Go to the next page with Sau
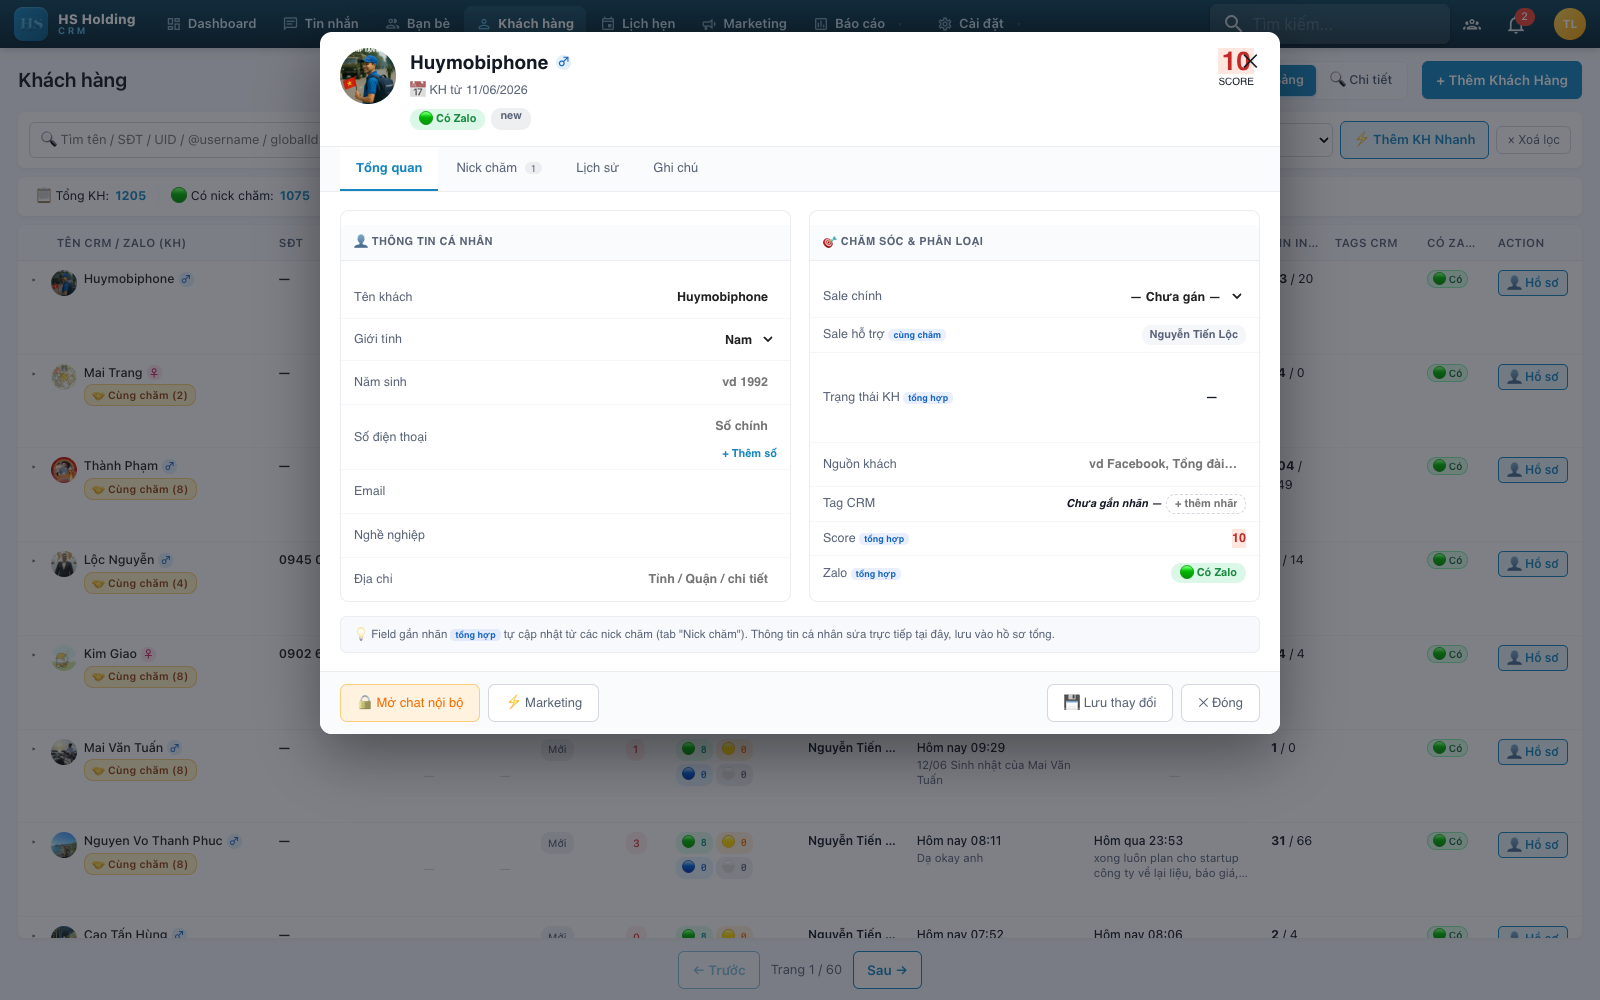This screenshot has width=1600, height=1000. (x=887, y=970)
